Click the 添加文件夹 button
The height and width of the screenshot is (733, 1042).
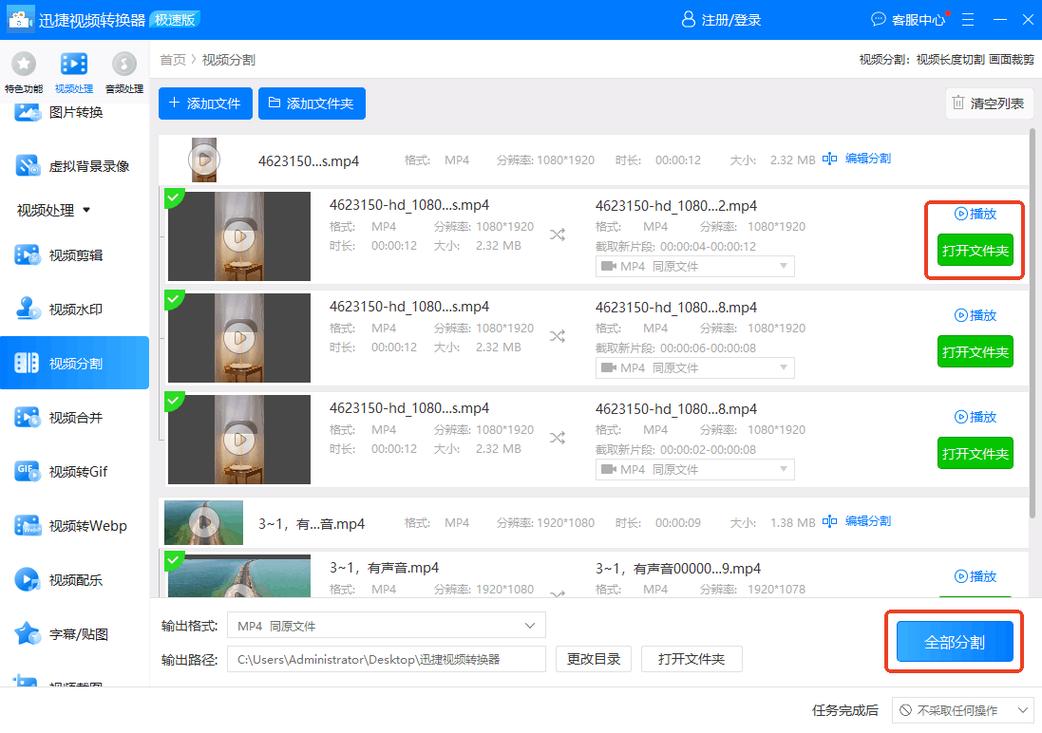click(x=312, y=103)
